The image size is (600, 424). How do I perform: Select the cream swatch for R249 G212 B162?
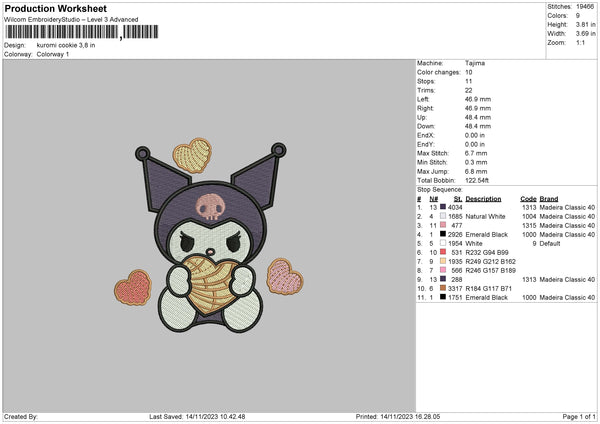point(443,261)
